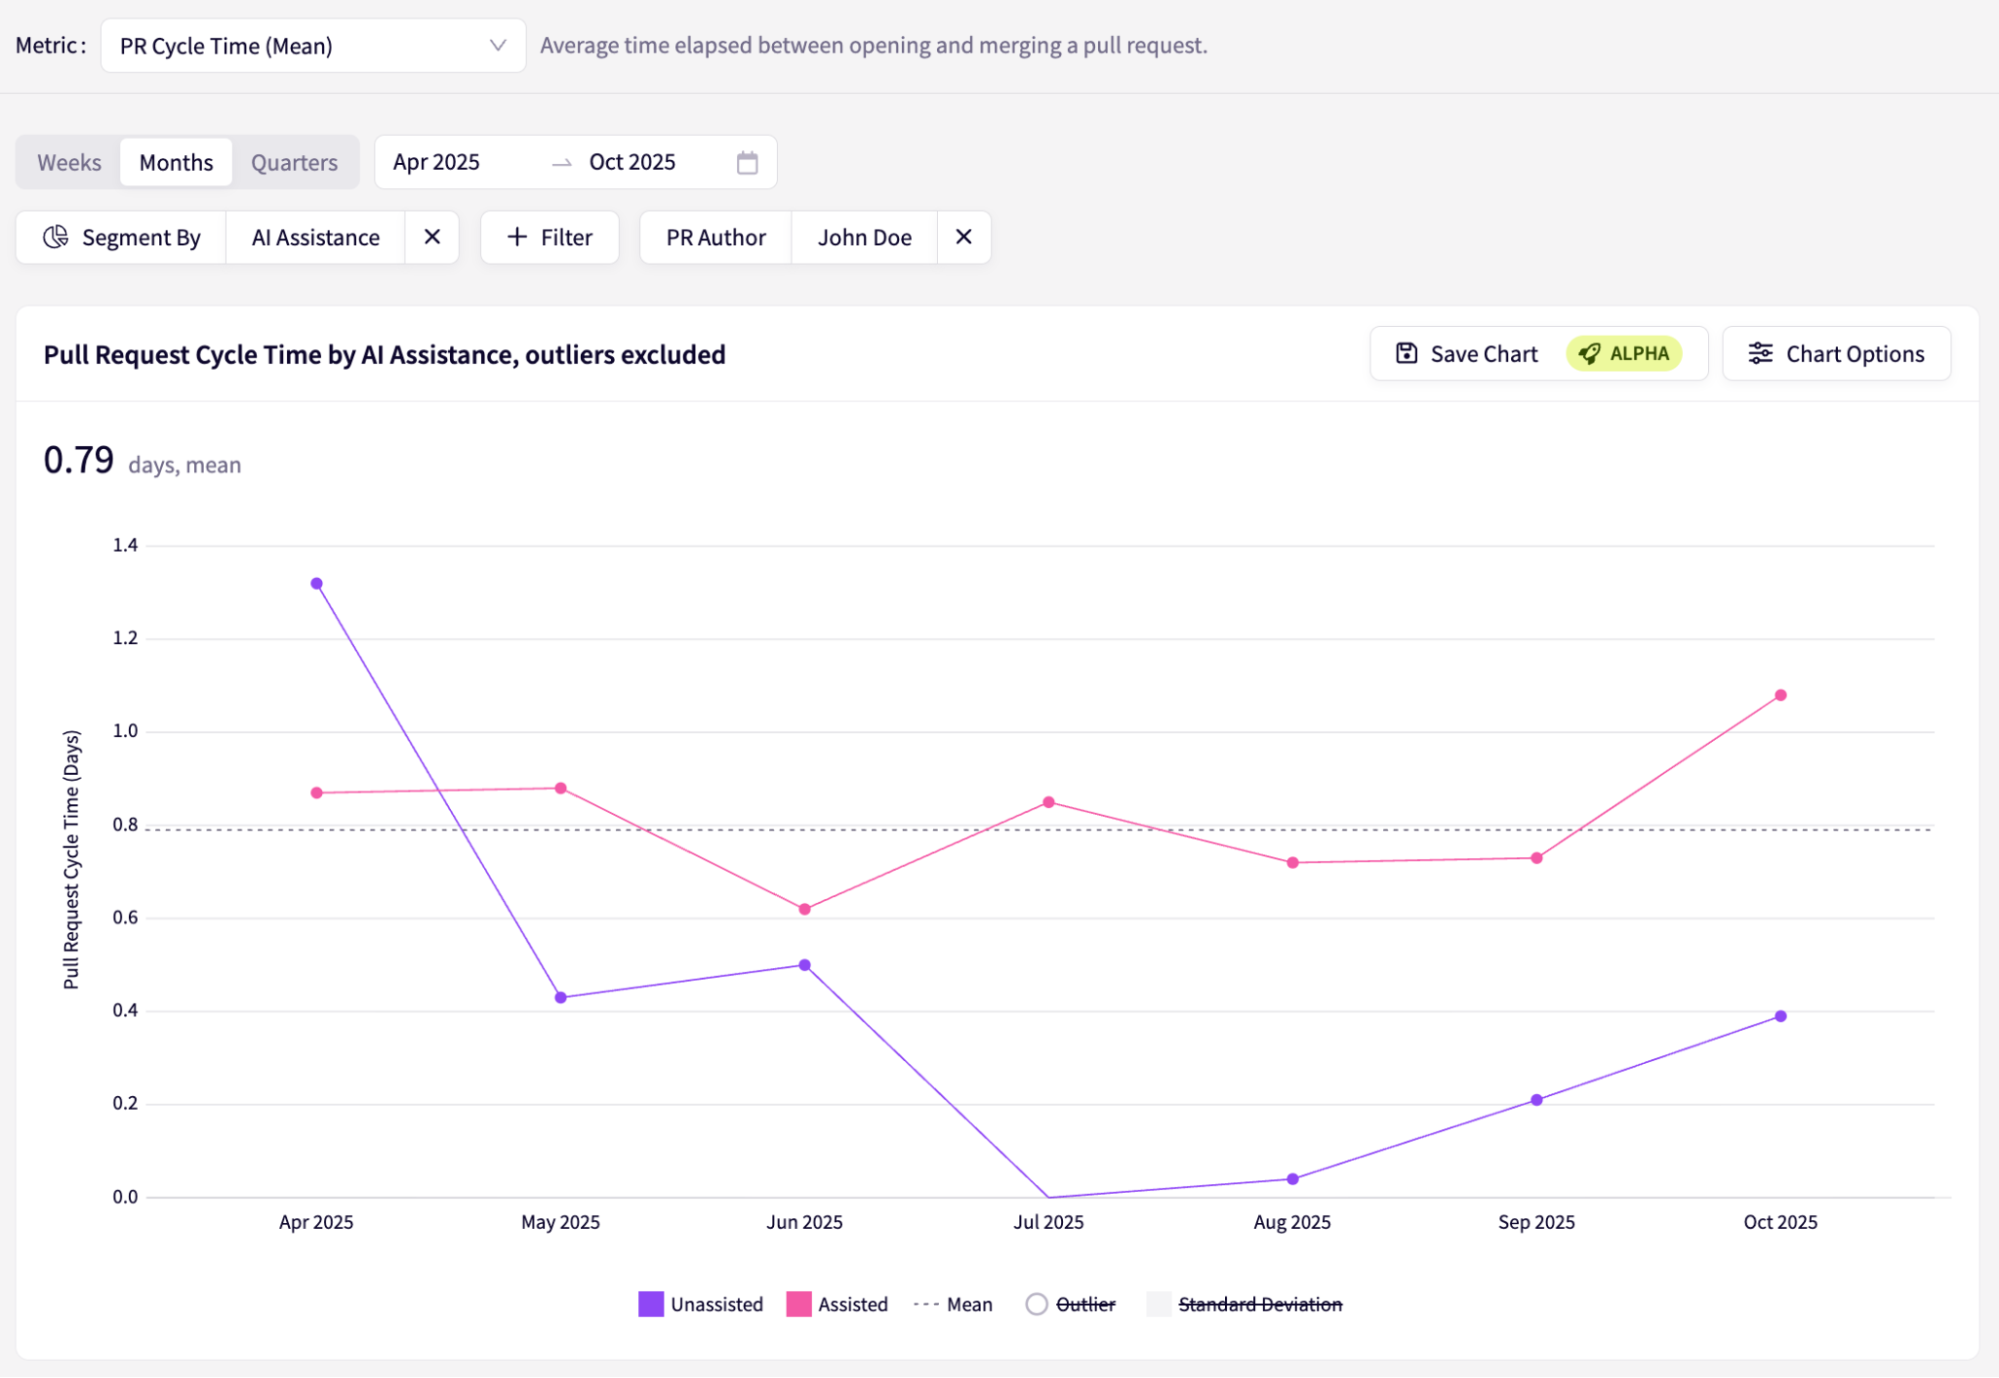Screen dimensions: 1999x1378
Task: Show the Standard Deviation legend item
Action: tap(1245, 1304)
